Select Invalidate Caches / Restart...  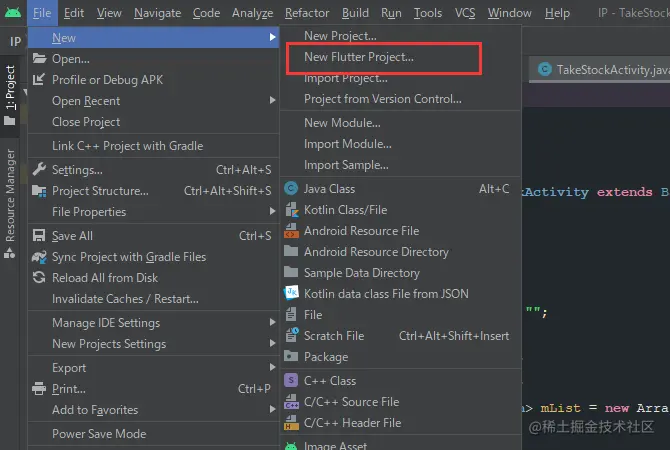[x=154, y=299]
